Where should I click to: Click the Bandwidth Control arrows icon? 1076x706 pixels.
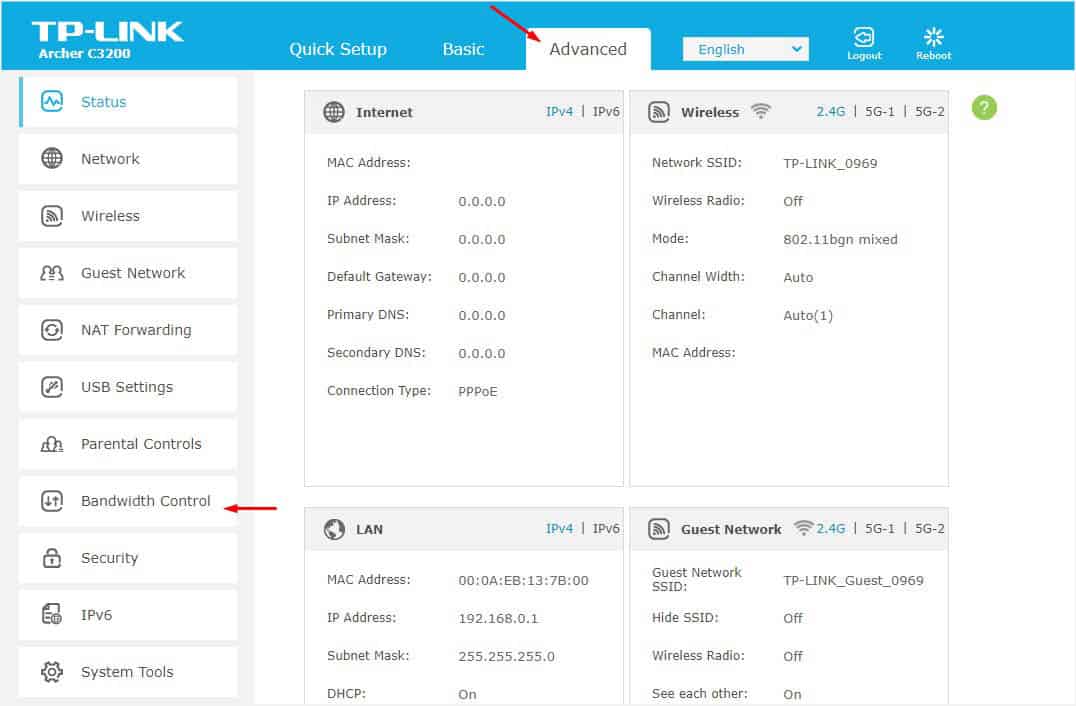[x=52, y=501]
